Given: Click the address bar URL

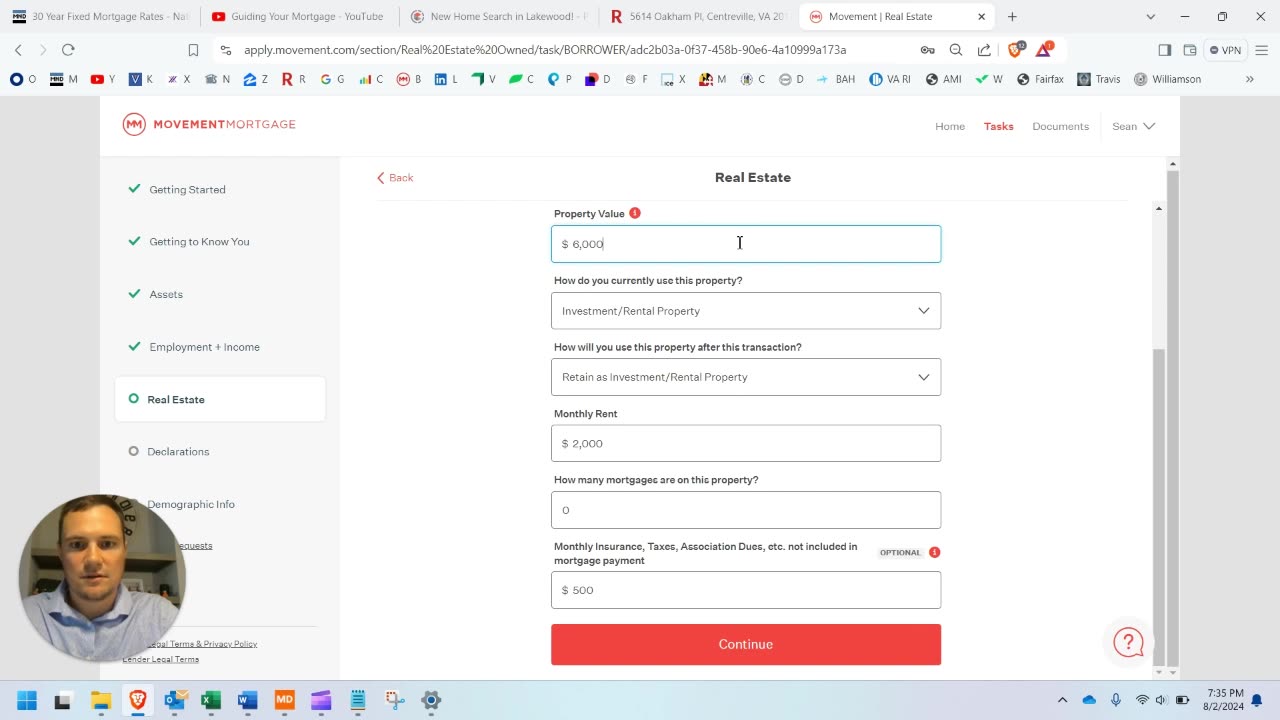Looking at the screenshot, I should click(545, 50).
